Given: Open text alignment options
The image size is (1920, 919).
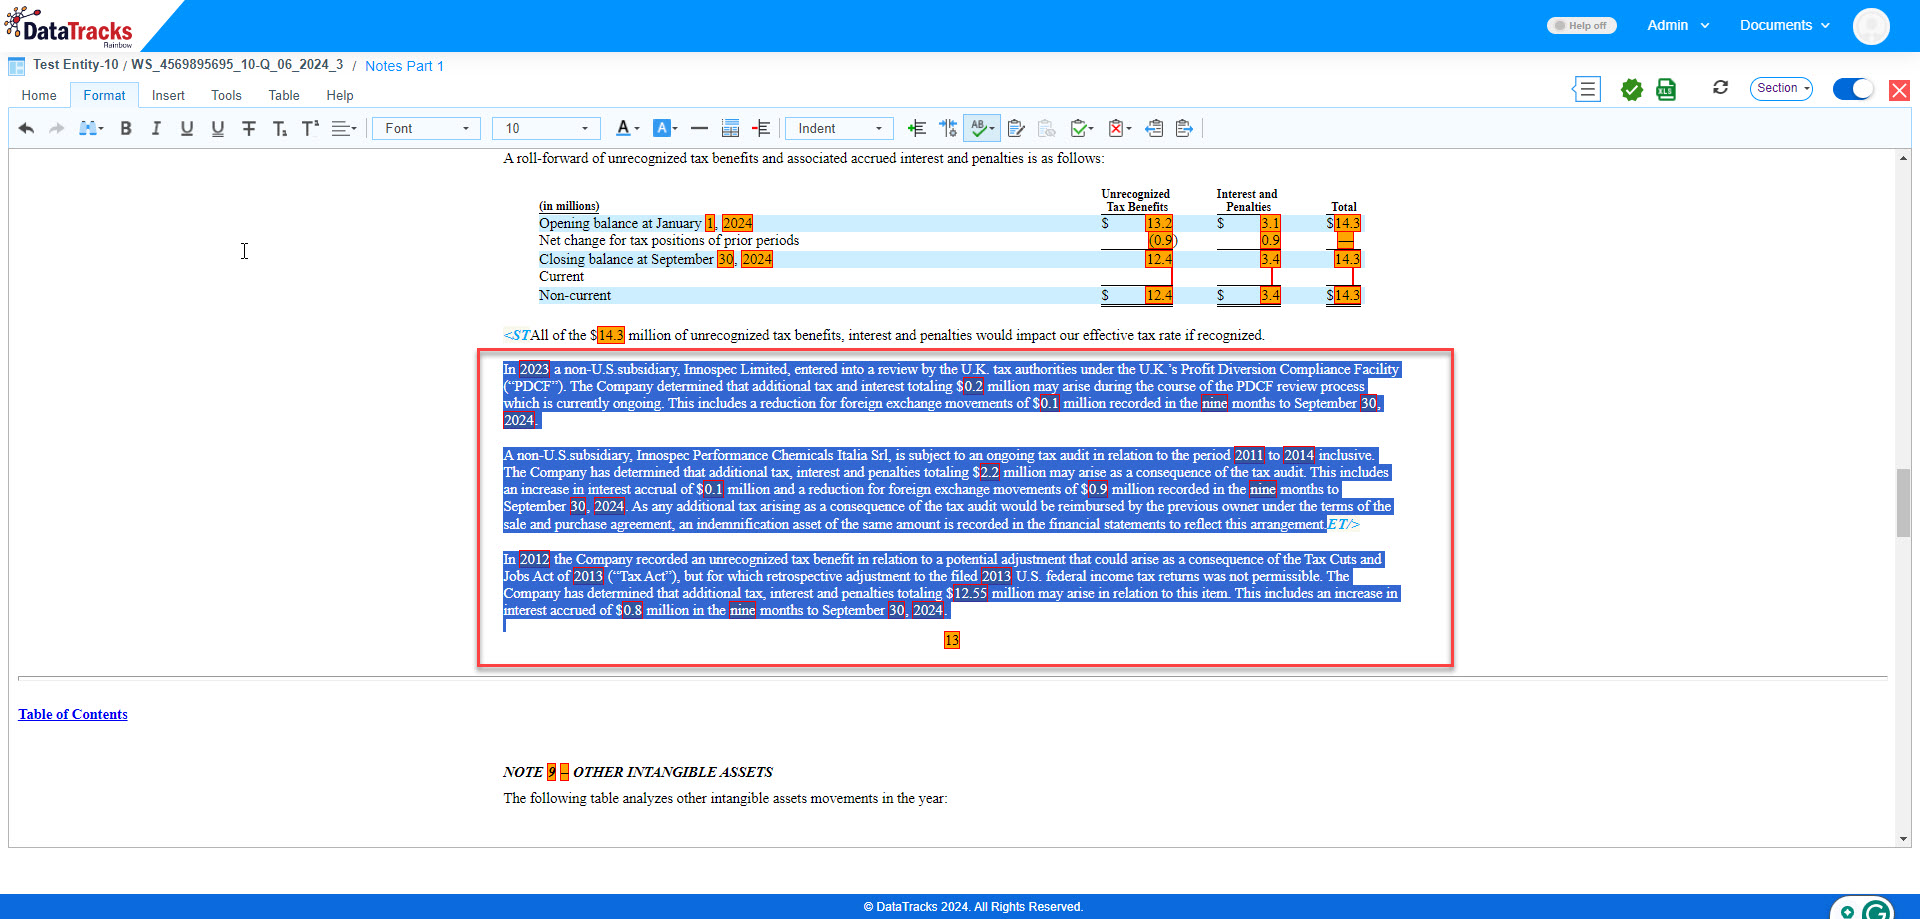Looking at the screenshot, I should [x=344, y=128].
